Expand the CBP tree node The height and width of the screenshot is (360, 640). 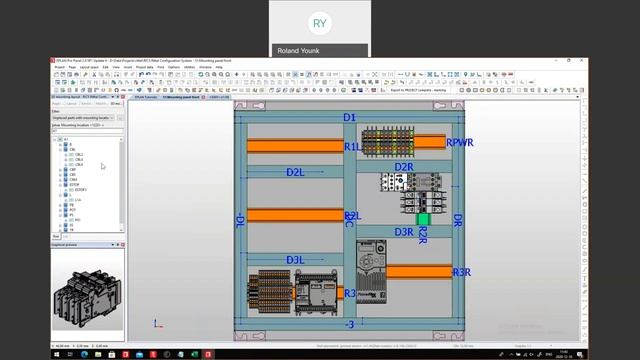coord(60,170)
